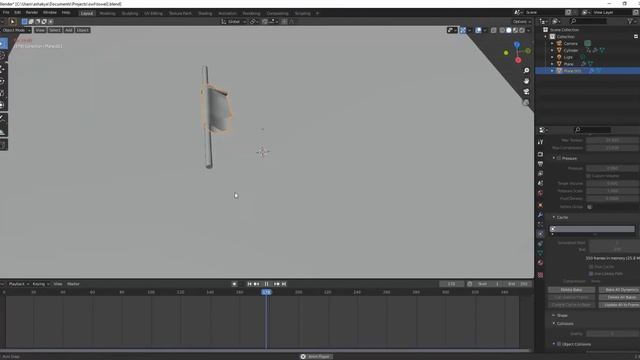Click the pan view hand icon
Screen dimensions: 640x360
(526, 81)
